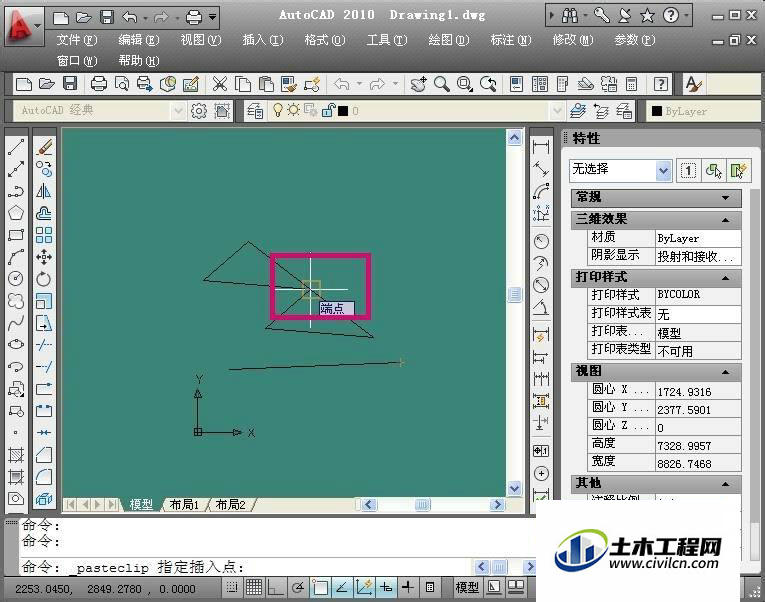Click the vertical scrollbar thumb of drawing area
This screenshot has width=765, height=602.
pos(515,295)
